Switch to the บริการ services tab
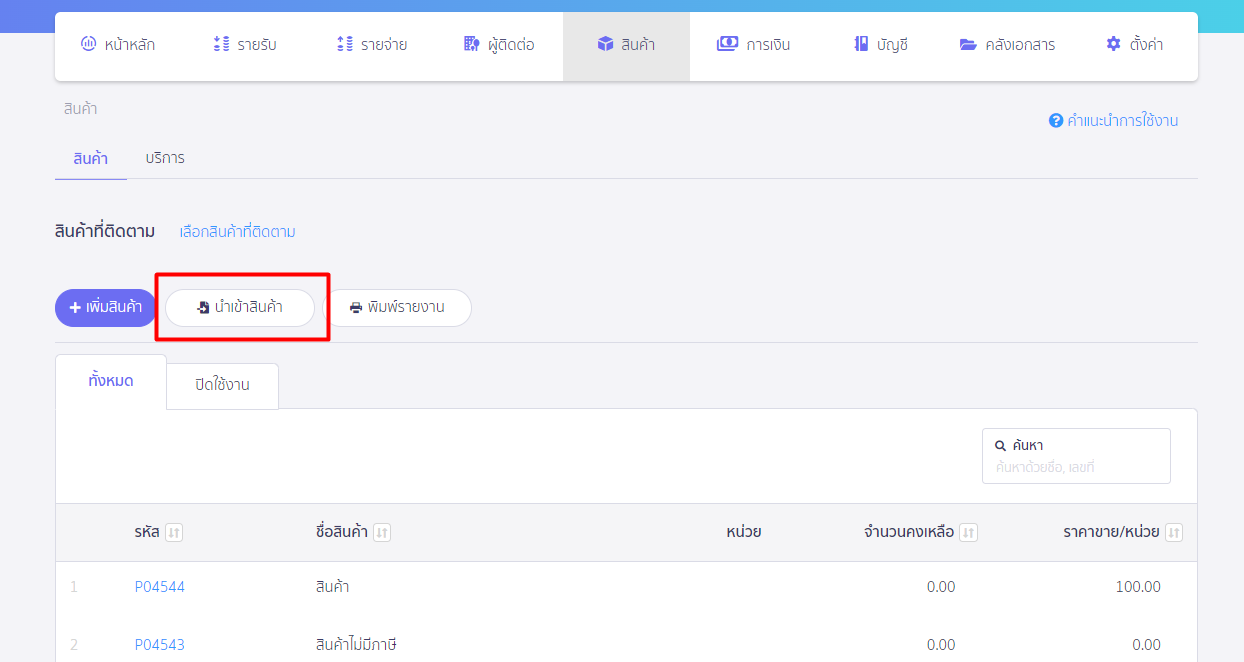 165,158
